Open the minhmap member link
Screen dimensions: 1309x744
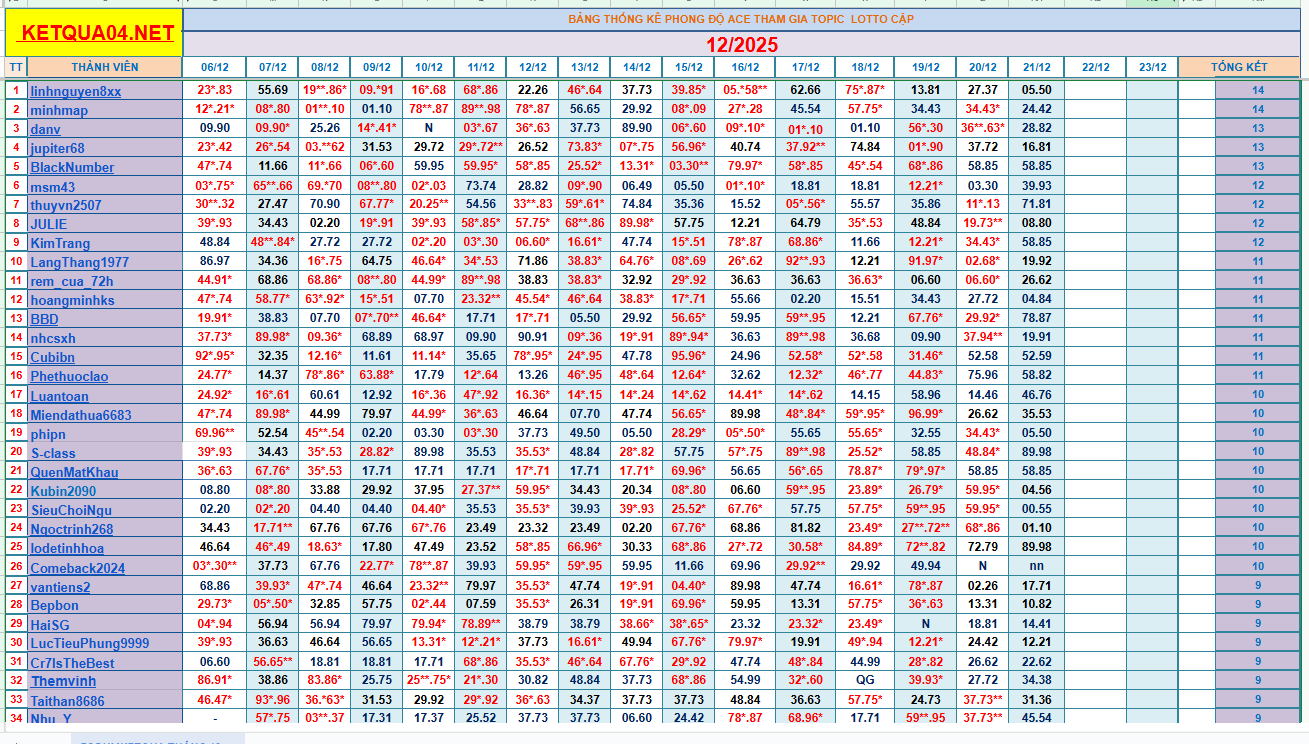pyautogui.click(x=59, y=110)
